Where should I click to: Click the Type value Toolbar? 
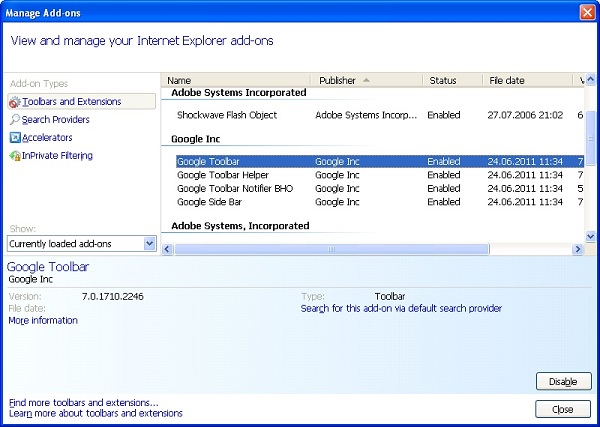coord(390,297)
